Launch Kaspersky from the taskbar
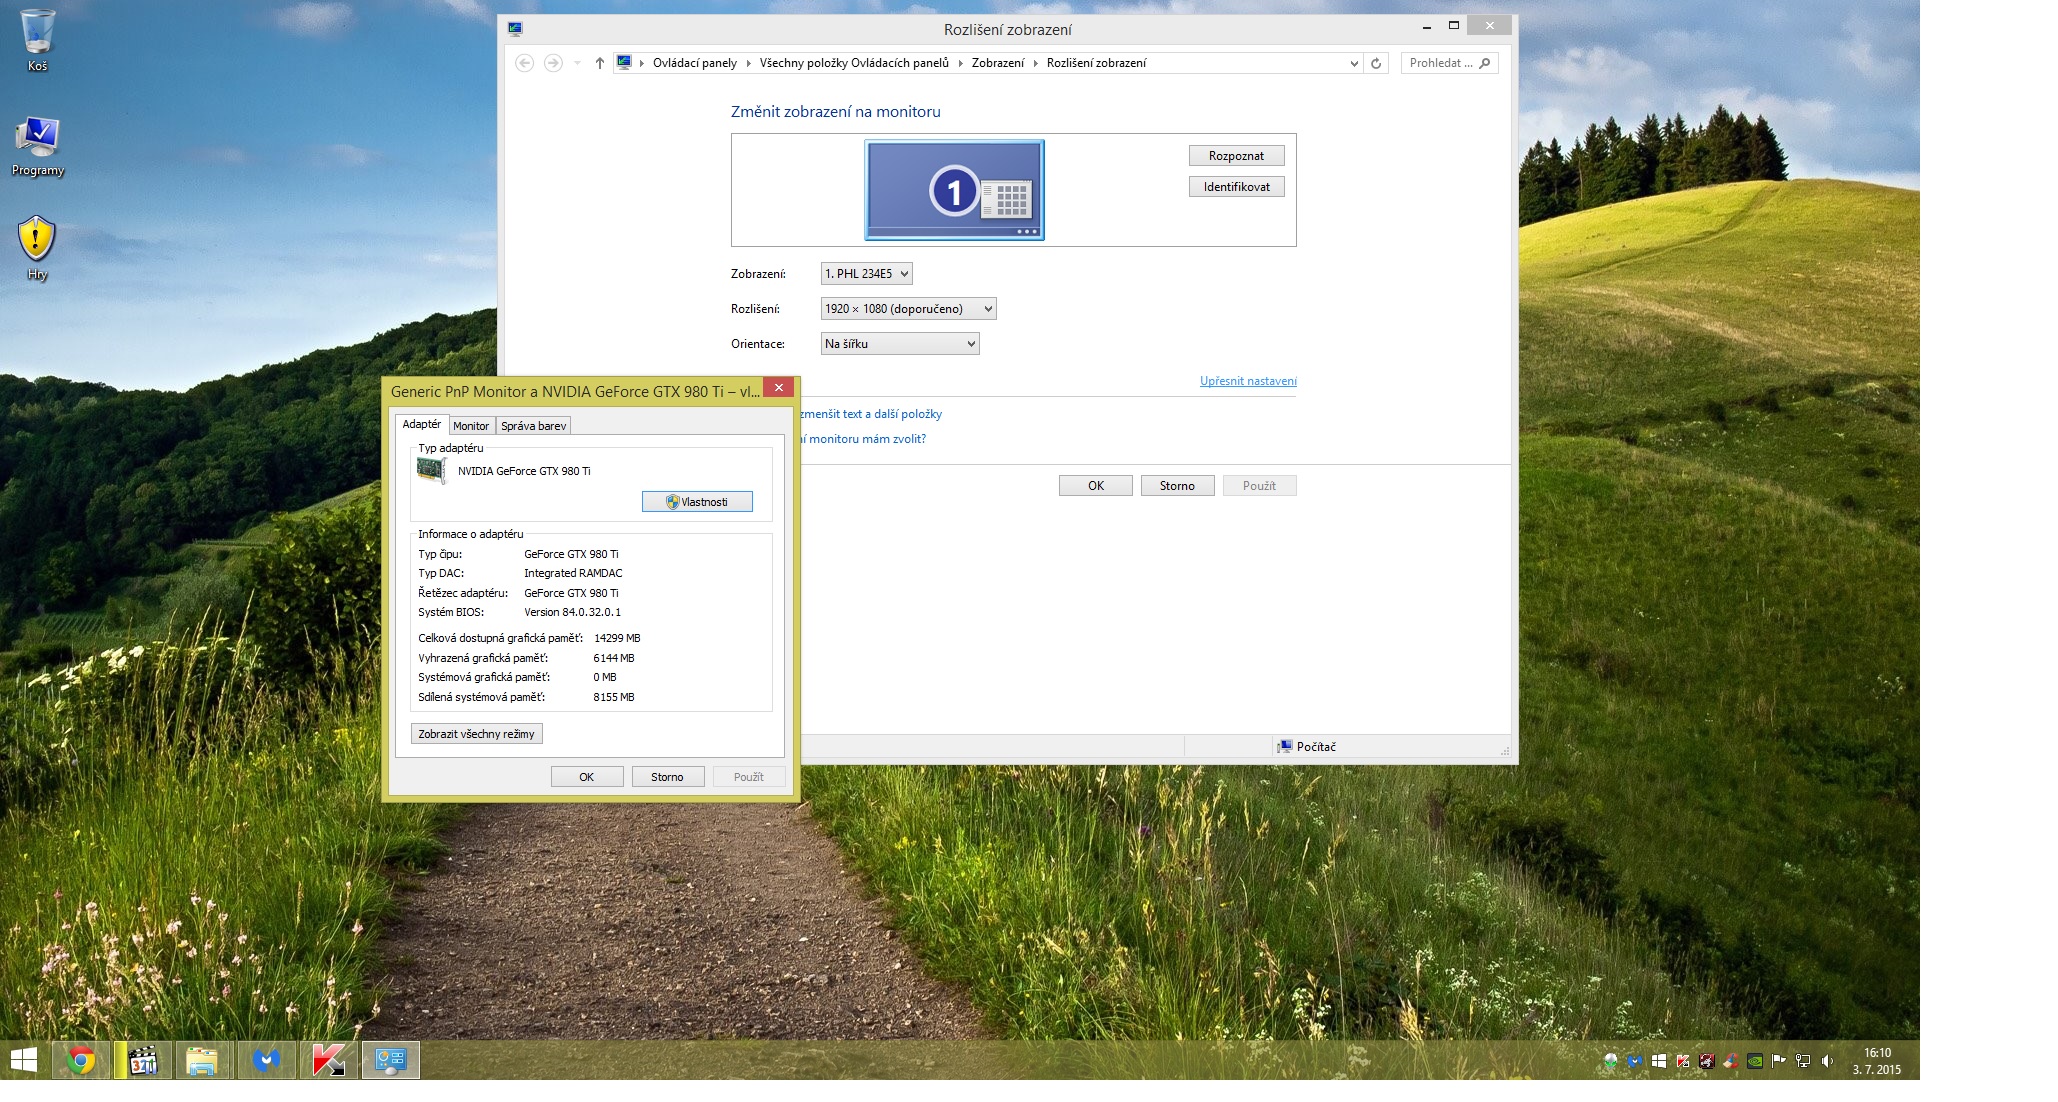Image resolution: width=2058 pixels, height=1102 pixels. (x=328, y=1060)
